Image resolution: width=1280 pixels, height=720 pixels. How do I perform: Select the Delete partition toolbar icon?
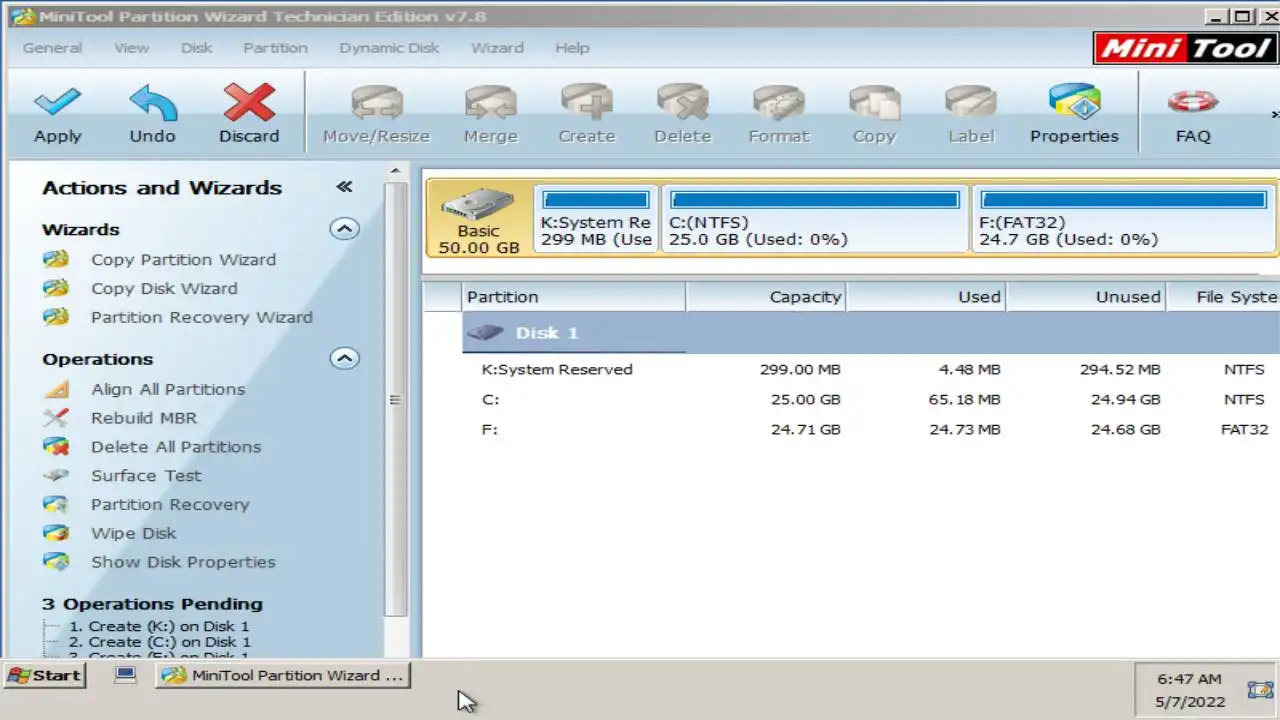click(x=682, y=102)
